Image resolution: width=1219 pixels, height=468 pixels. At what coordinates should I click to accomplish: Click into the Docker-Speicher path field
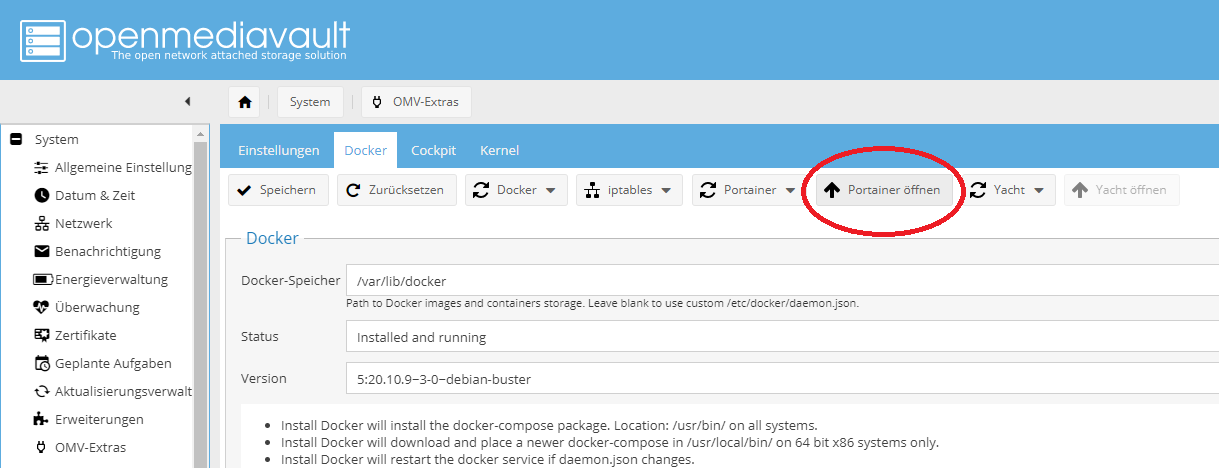point(782,281)
